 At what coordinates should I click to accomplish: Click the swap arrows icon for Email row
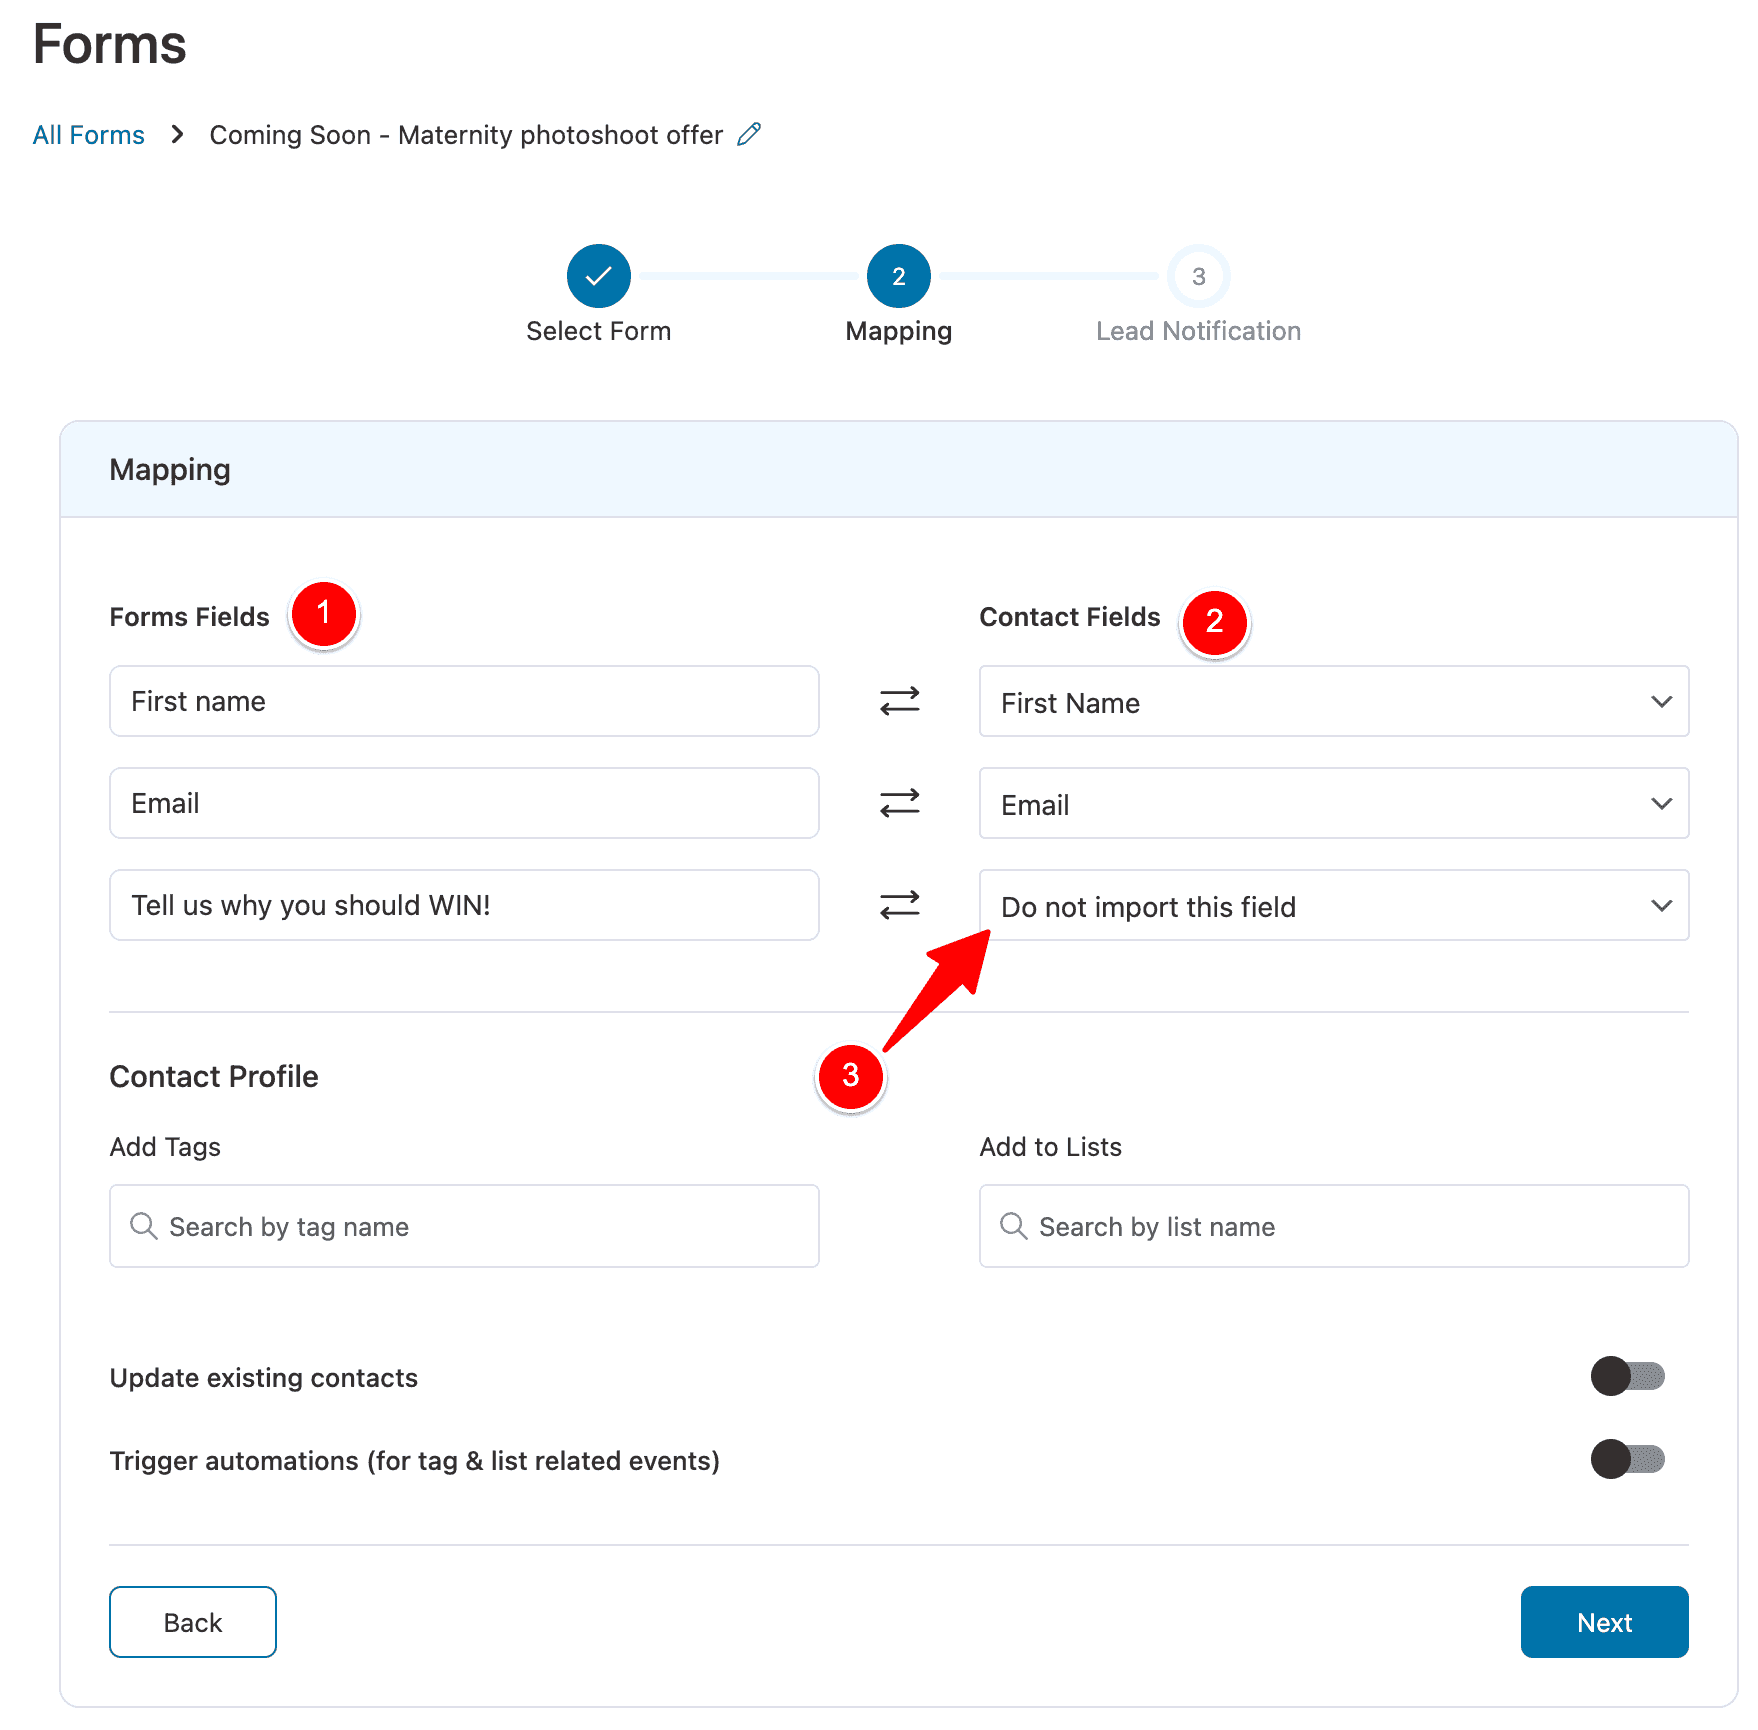click(899, 803)
